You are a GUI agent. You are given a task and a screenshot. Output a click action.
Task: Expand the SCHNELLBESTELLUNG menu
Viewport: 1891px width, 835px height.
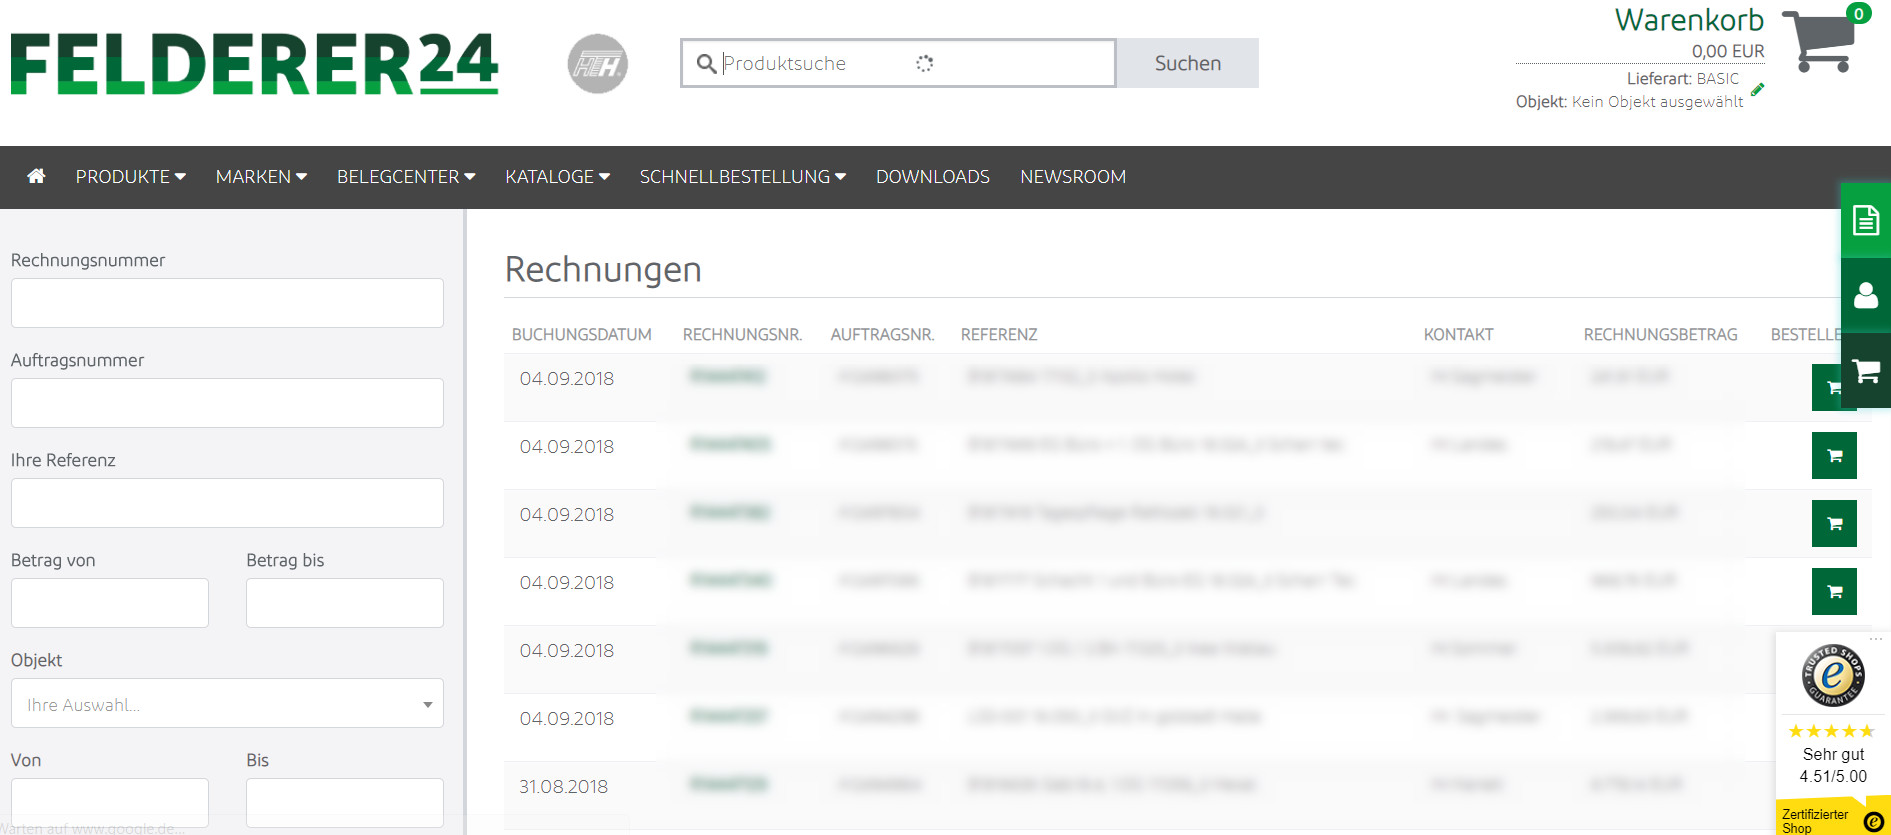coord(743,177)
